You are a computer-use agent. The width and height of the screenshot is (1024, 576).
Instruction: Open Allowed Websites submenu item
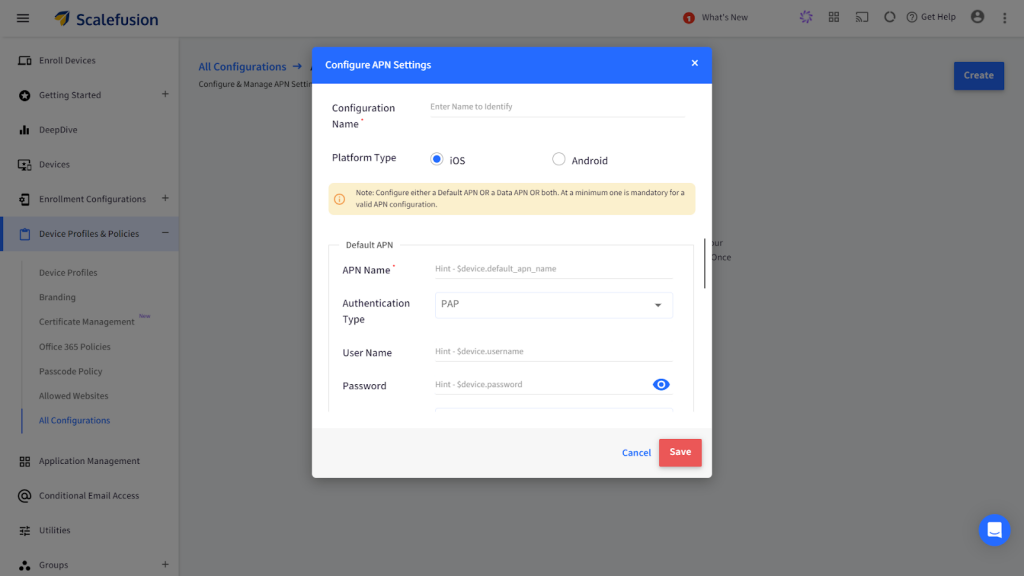click(73, 396)
